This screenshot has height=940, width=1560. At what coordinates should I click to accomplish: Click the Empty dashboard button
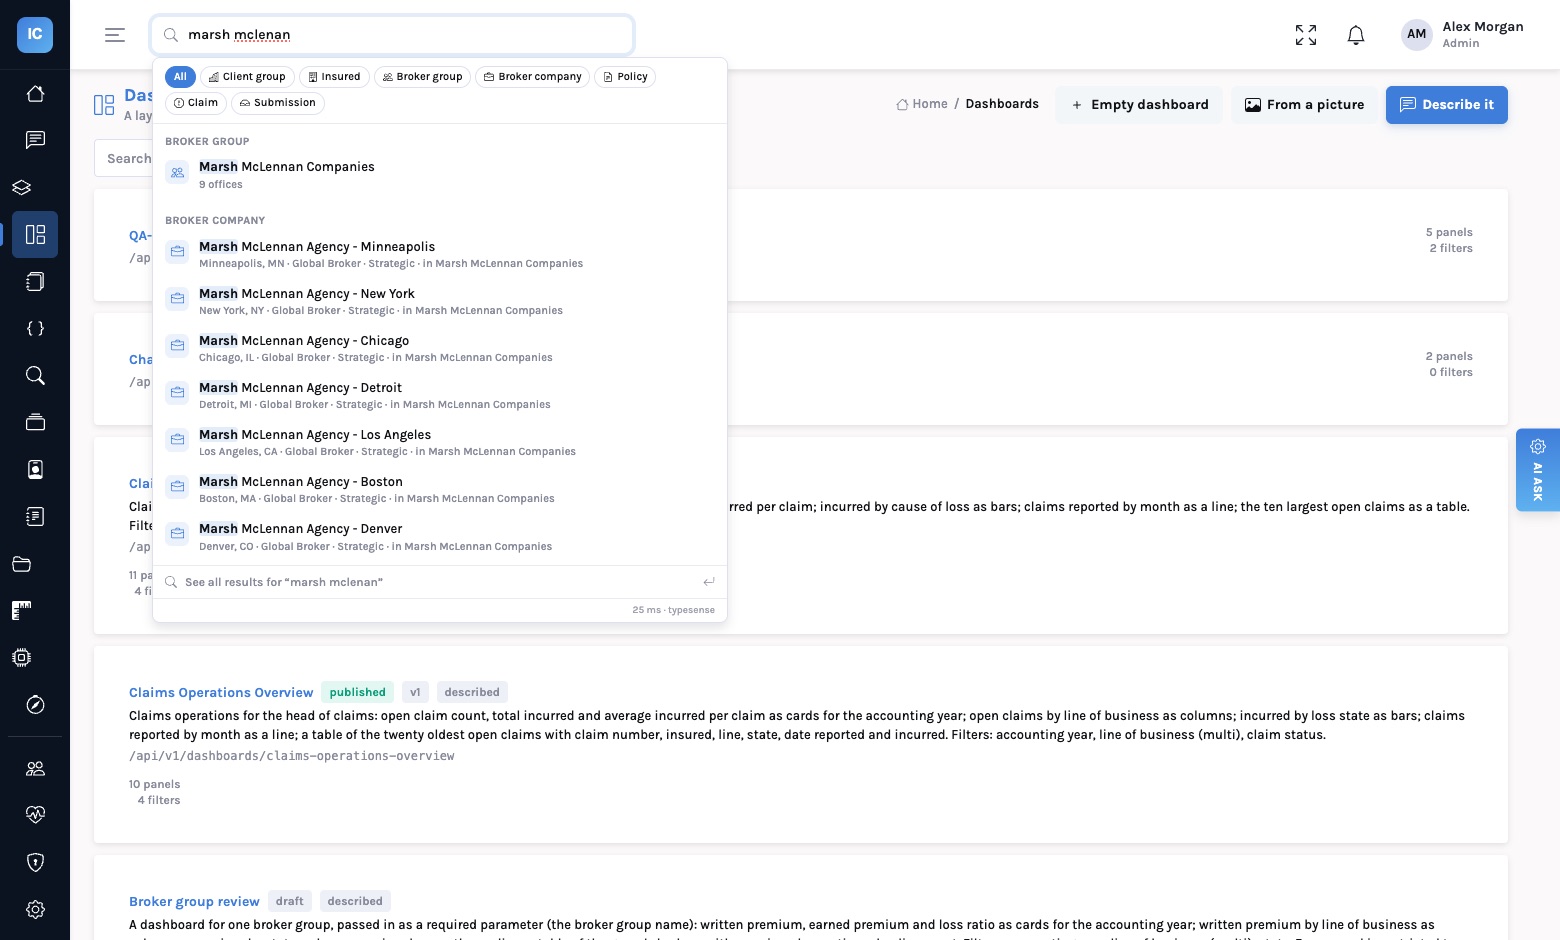pos(1139,105)
